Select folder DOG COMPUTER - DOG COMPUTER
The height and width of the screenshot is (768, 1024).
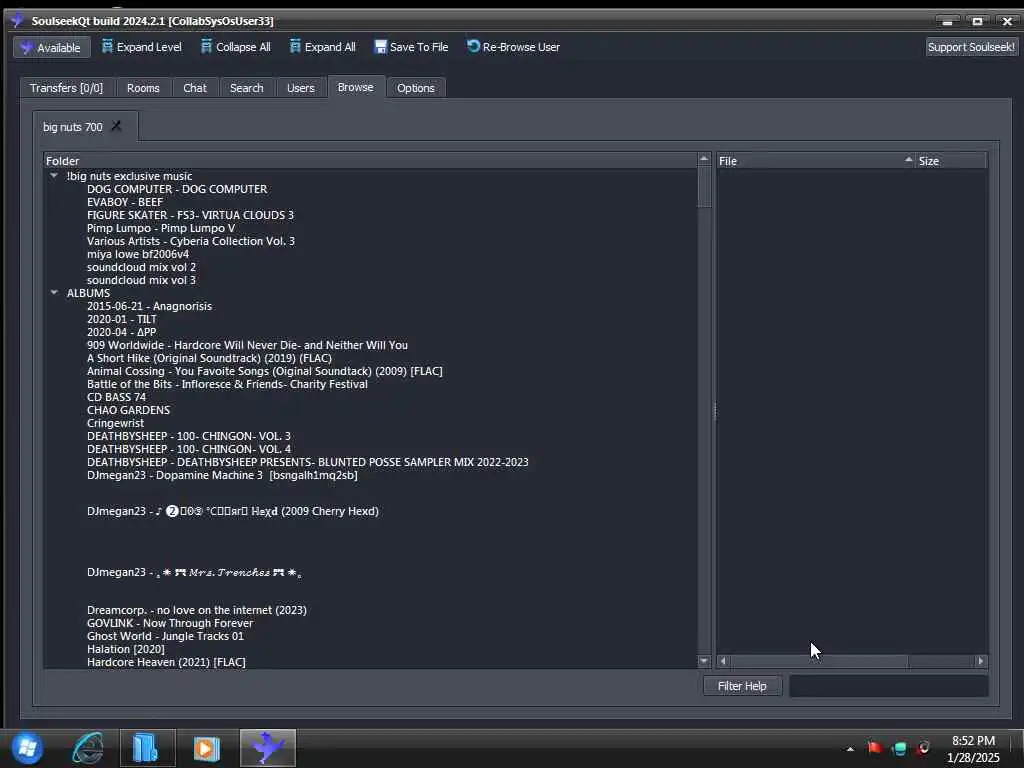pos(177,189)
